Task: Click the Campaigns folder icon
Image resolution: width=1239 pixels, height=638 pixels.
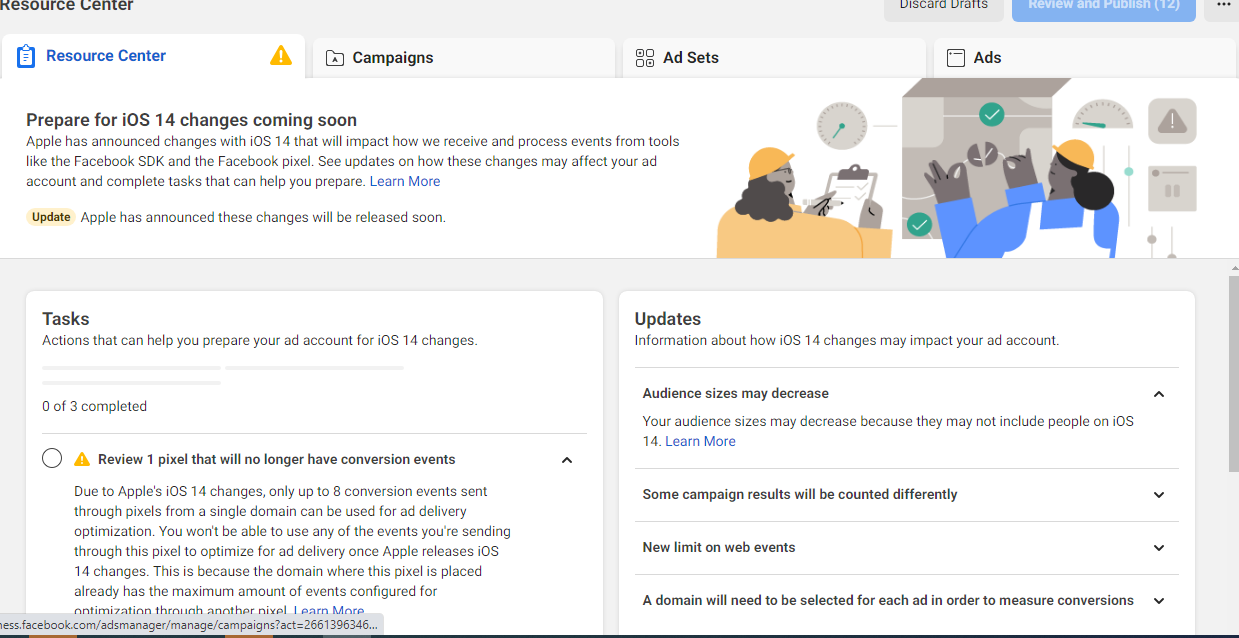Action: coord(335,58)
